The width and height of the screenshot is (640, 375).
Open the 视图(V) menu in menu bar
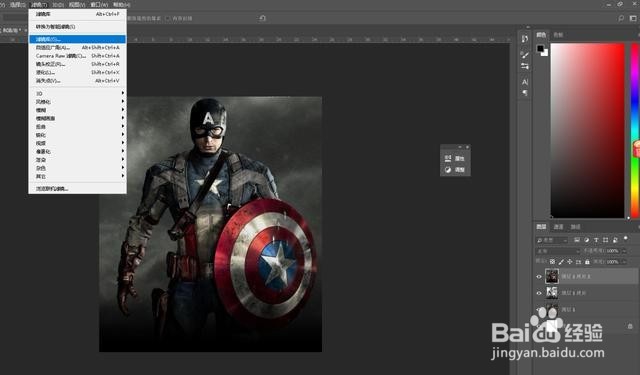(x=77, y=5)
